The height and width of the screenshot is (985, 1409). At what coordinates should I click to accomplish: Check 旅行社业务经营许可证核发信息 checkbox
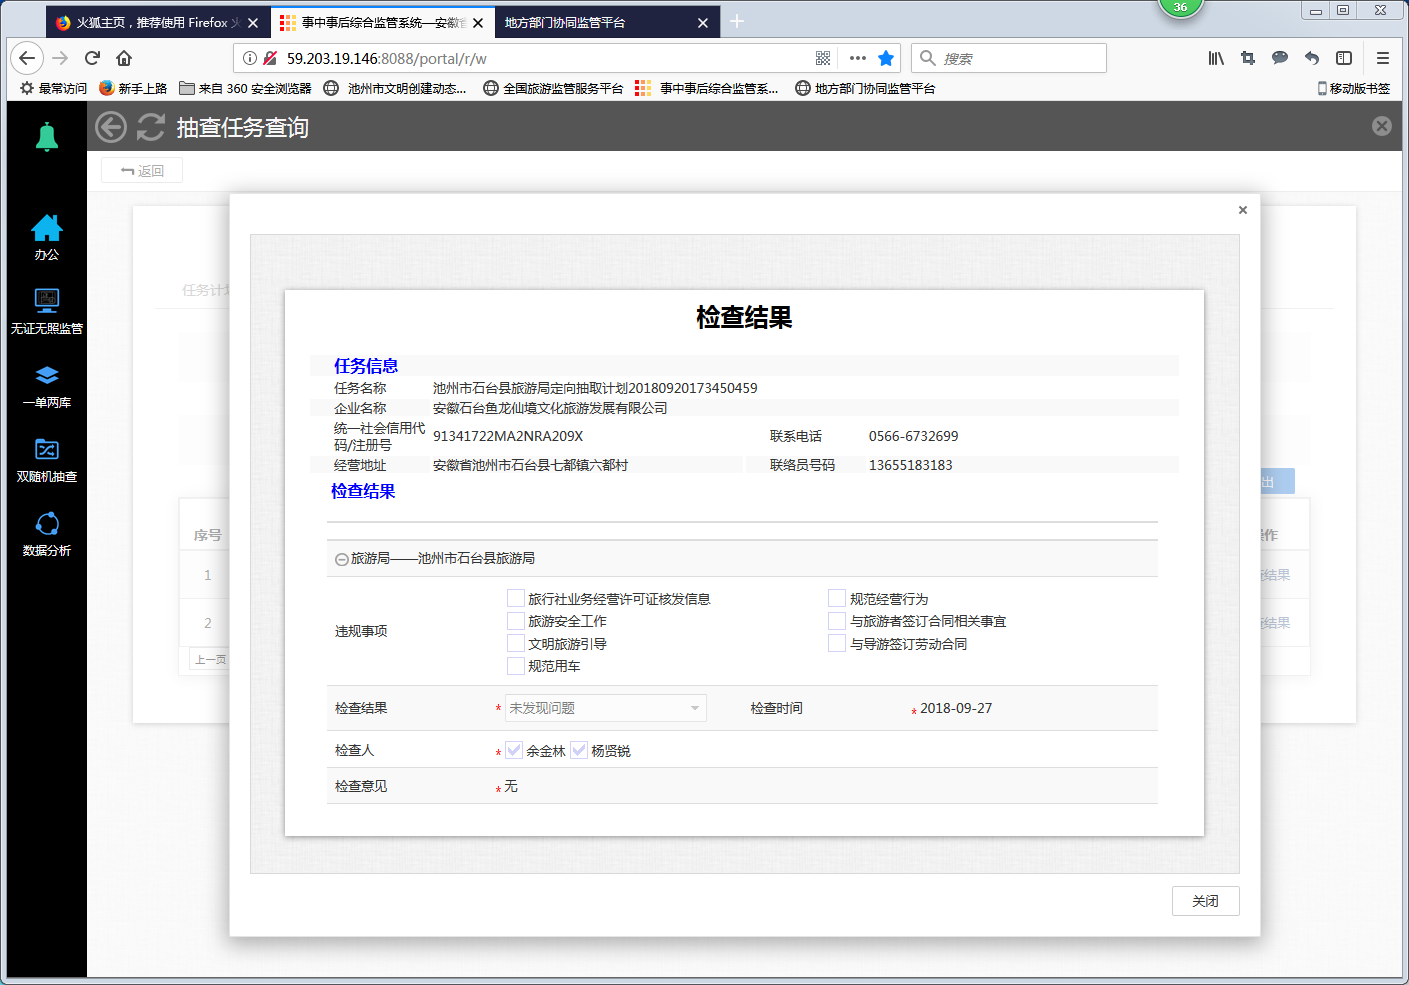pyautogui.click(x=516, y=598)
